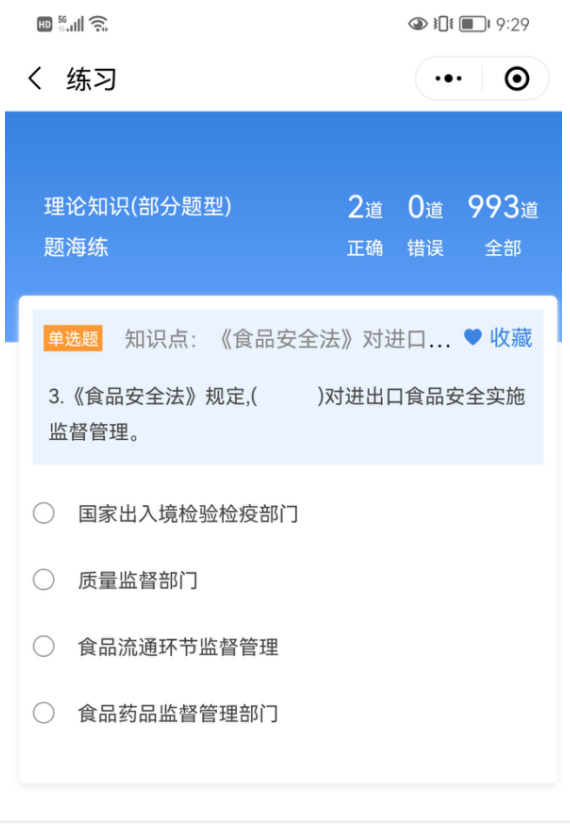Viewport: 570px width, 824px height.
Task: Tap the mini program close target icon
Action: click(x=517, y=79)
